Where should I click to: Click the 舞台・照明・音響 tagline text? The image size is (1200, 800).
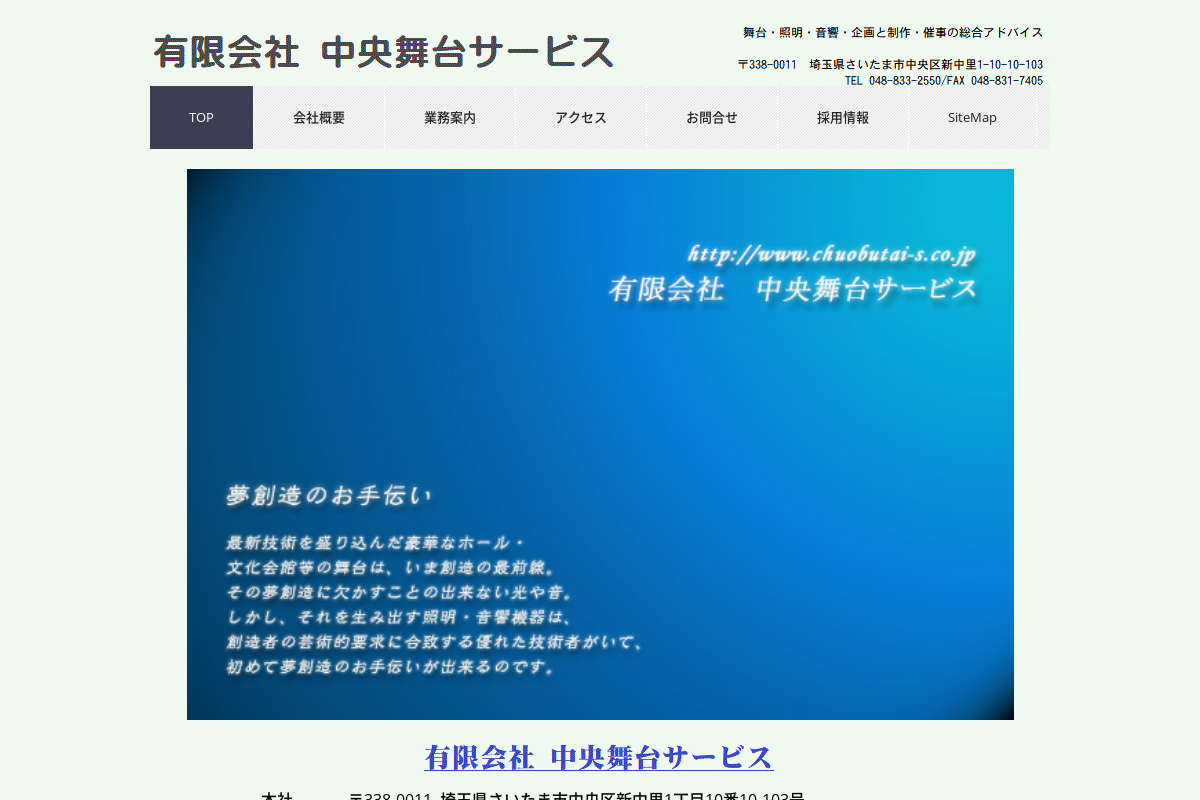click(x=893, y=32)
